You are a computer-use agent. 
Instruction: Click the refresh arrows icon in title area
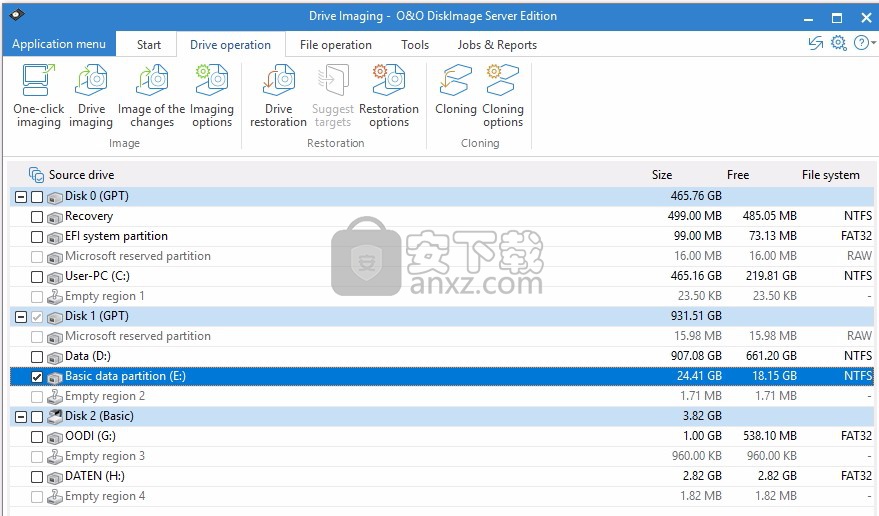(x=816, y=43)
